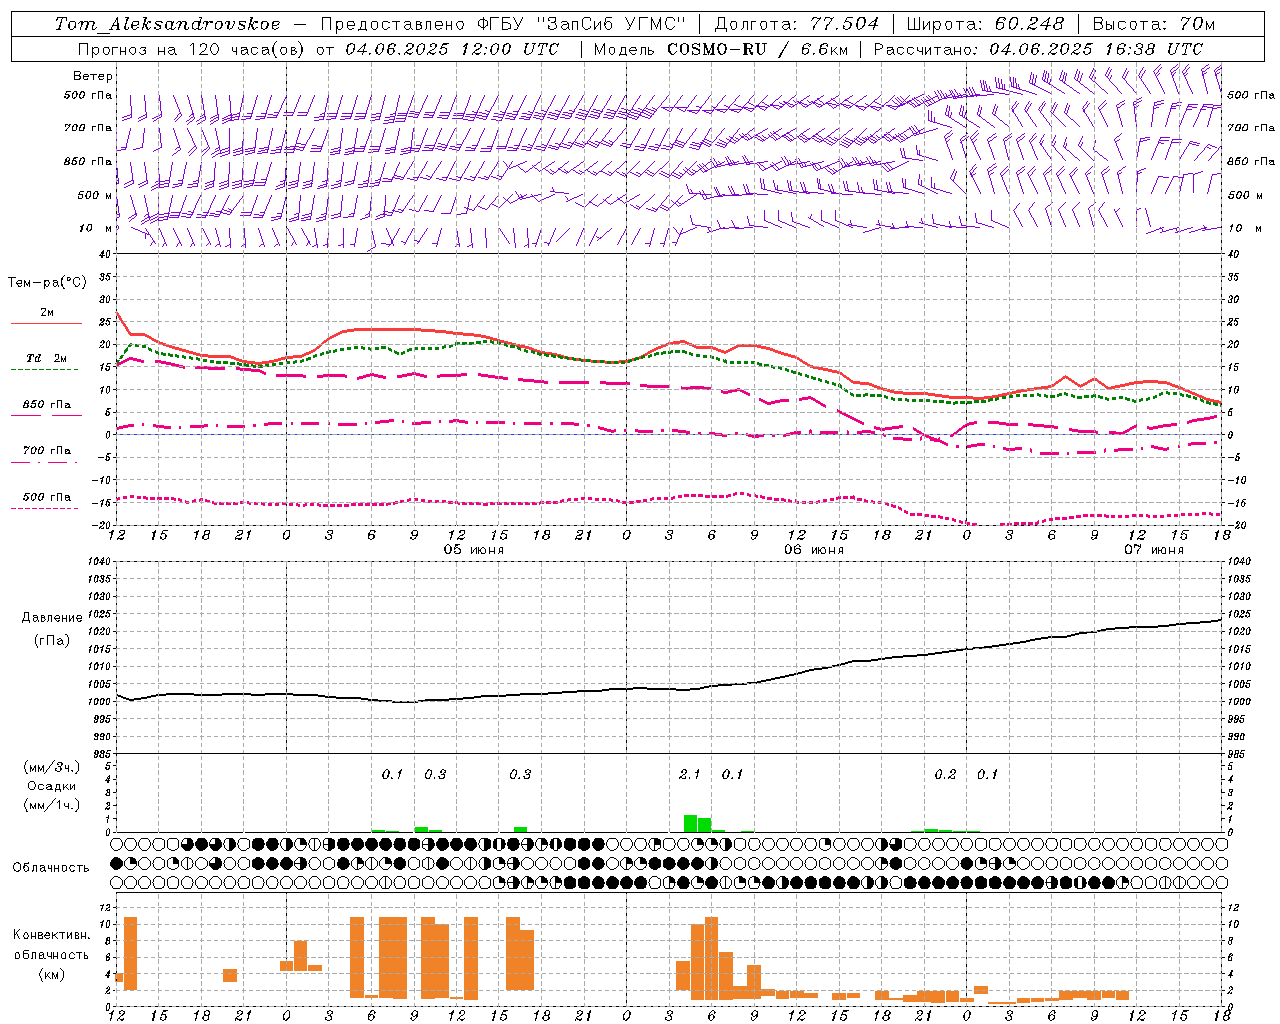Click the tallest green precipitation bar

pos(690,823)
